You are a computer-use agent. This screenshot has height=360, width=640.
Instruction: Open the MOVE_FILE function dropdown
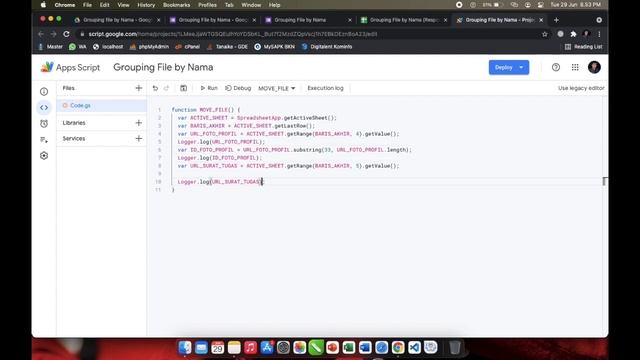(x=277, y=88)
